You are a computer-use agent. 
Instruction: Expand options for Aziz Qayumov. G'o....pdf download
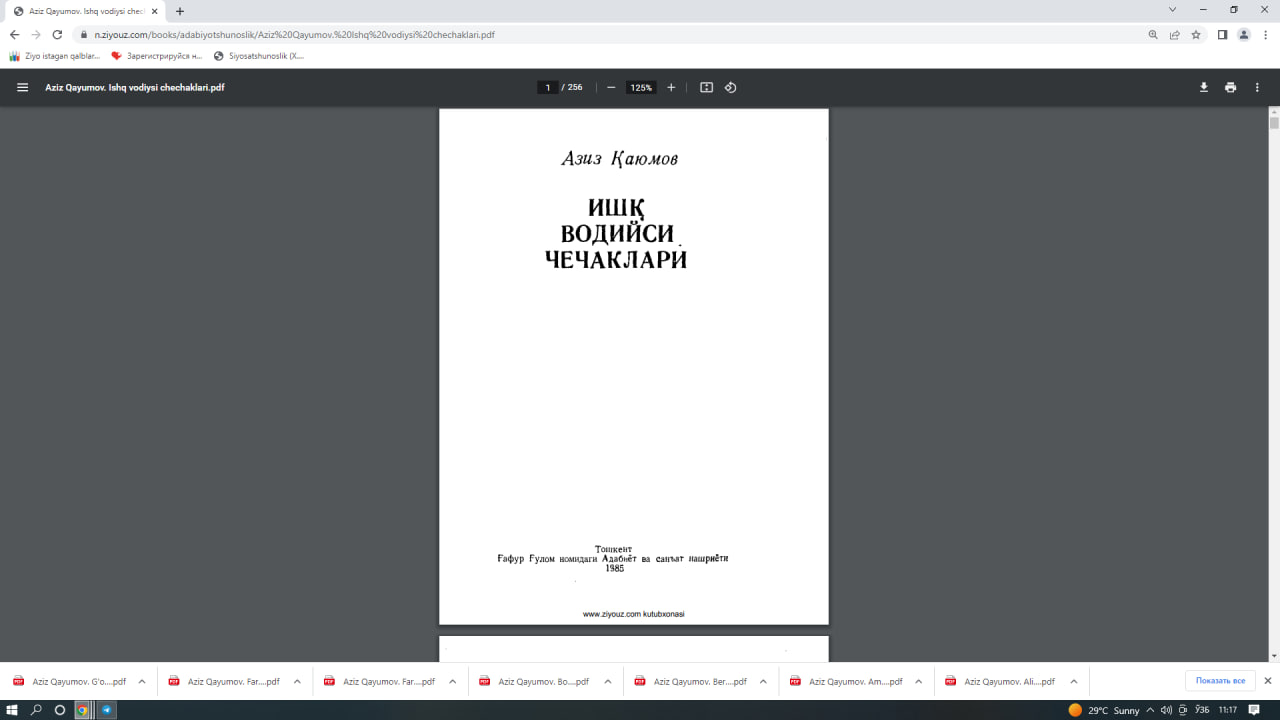click(142, 681)
